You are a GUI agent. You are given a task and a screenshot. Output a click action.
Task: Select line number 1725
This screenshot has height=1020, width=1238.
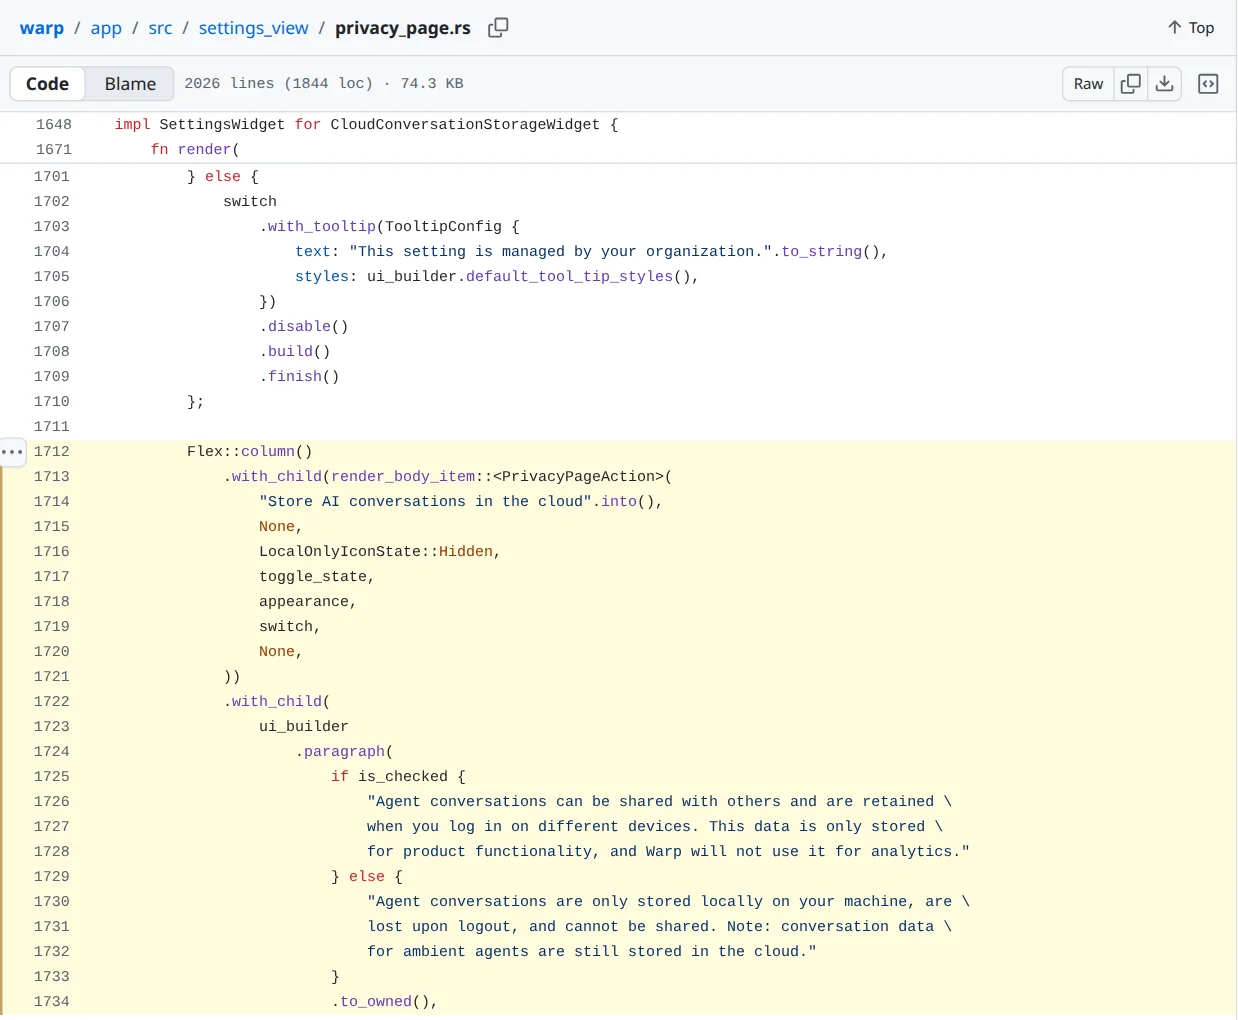point(52,777)
